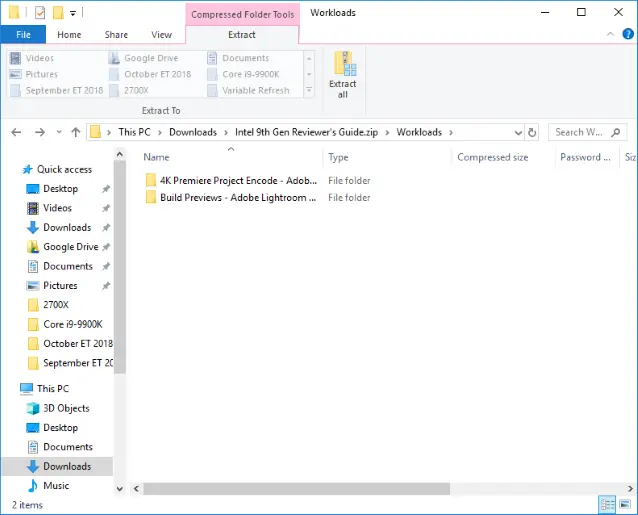The height and width of the screenshot is (515, 638).
Task: Click Downloads in the address bar
Action: click(x=193, y=132)
